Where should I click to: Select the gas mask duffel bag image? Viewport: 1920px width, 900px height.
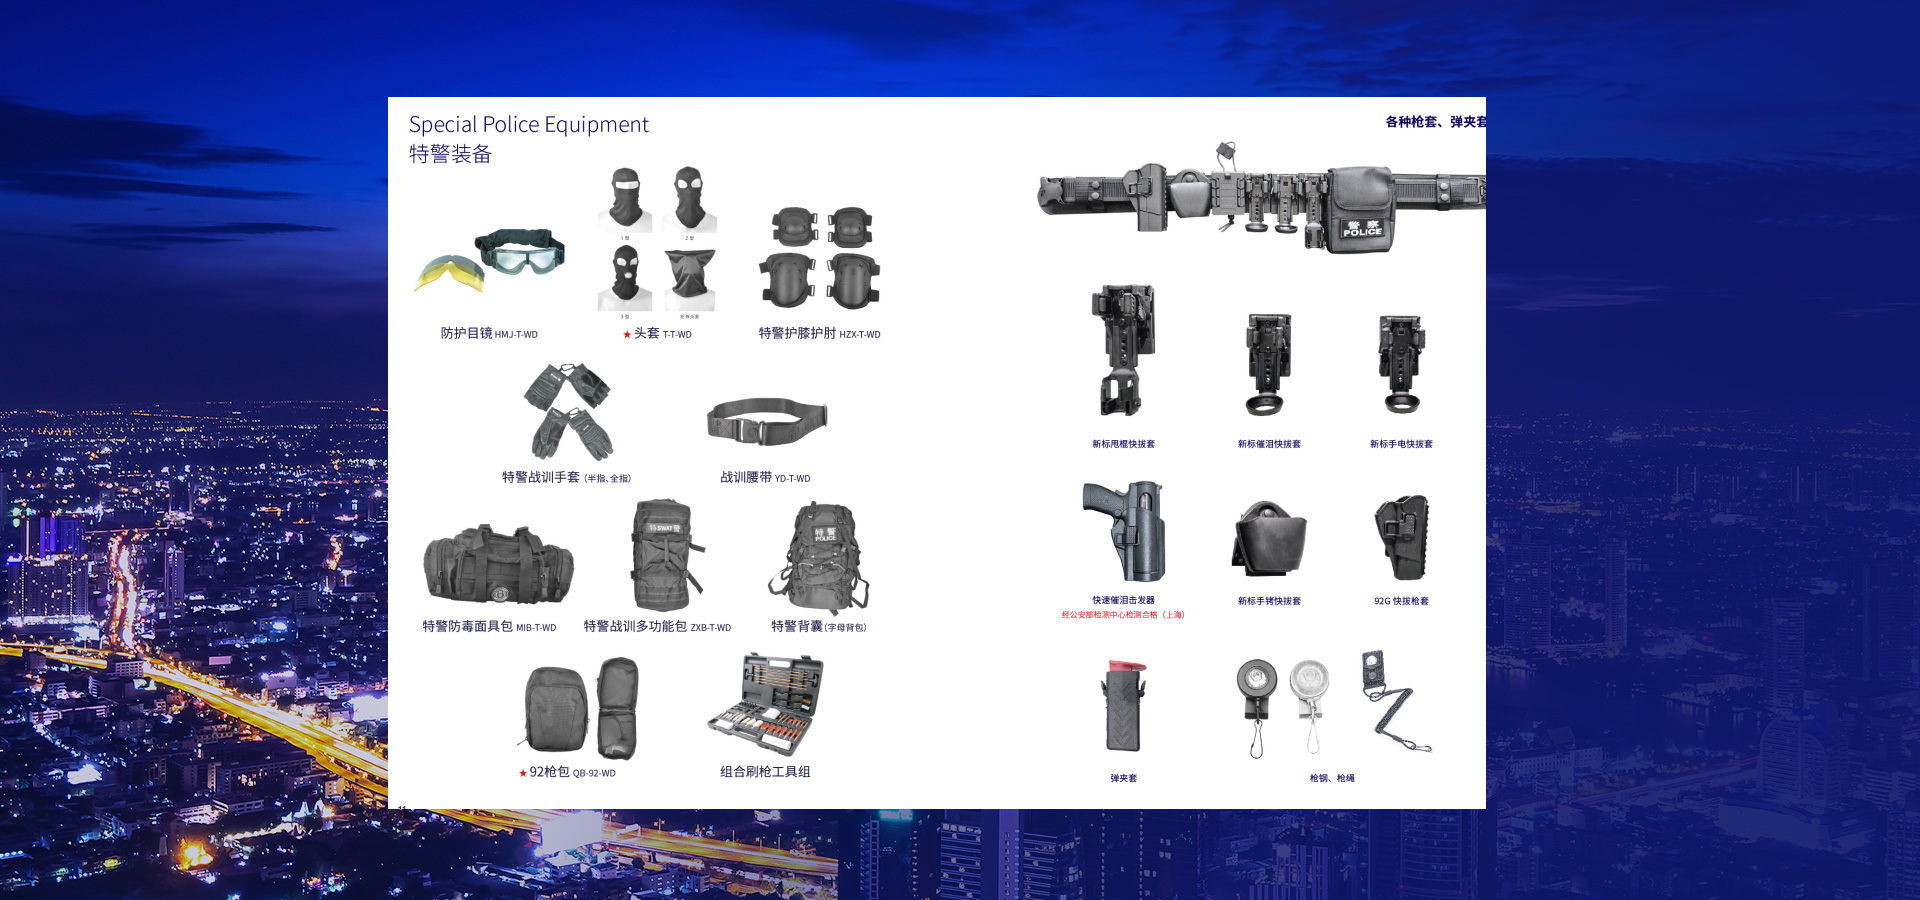498,565
